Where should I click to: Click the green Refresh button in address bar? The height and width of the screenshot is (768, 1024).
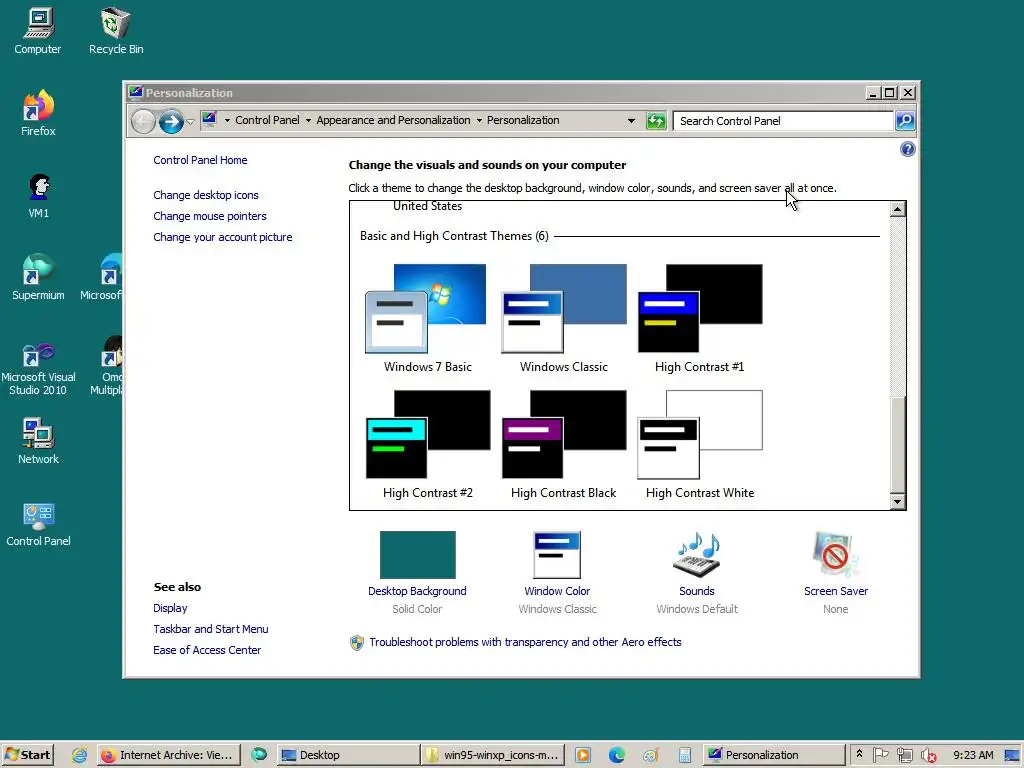pos(656,121)
